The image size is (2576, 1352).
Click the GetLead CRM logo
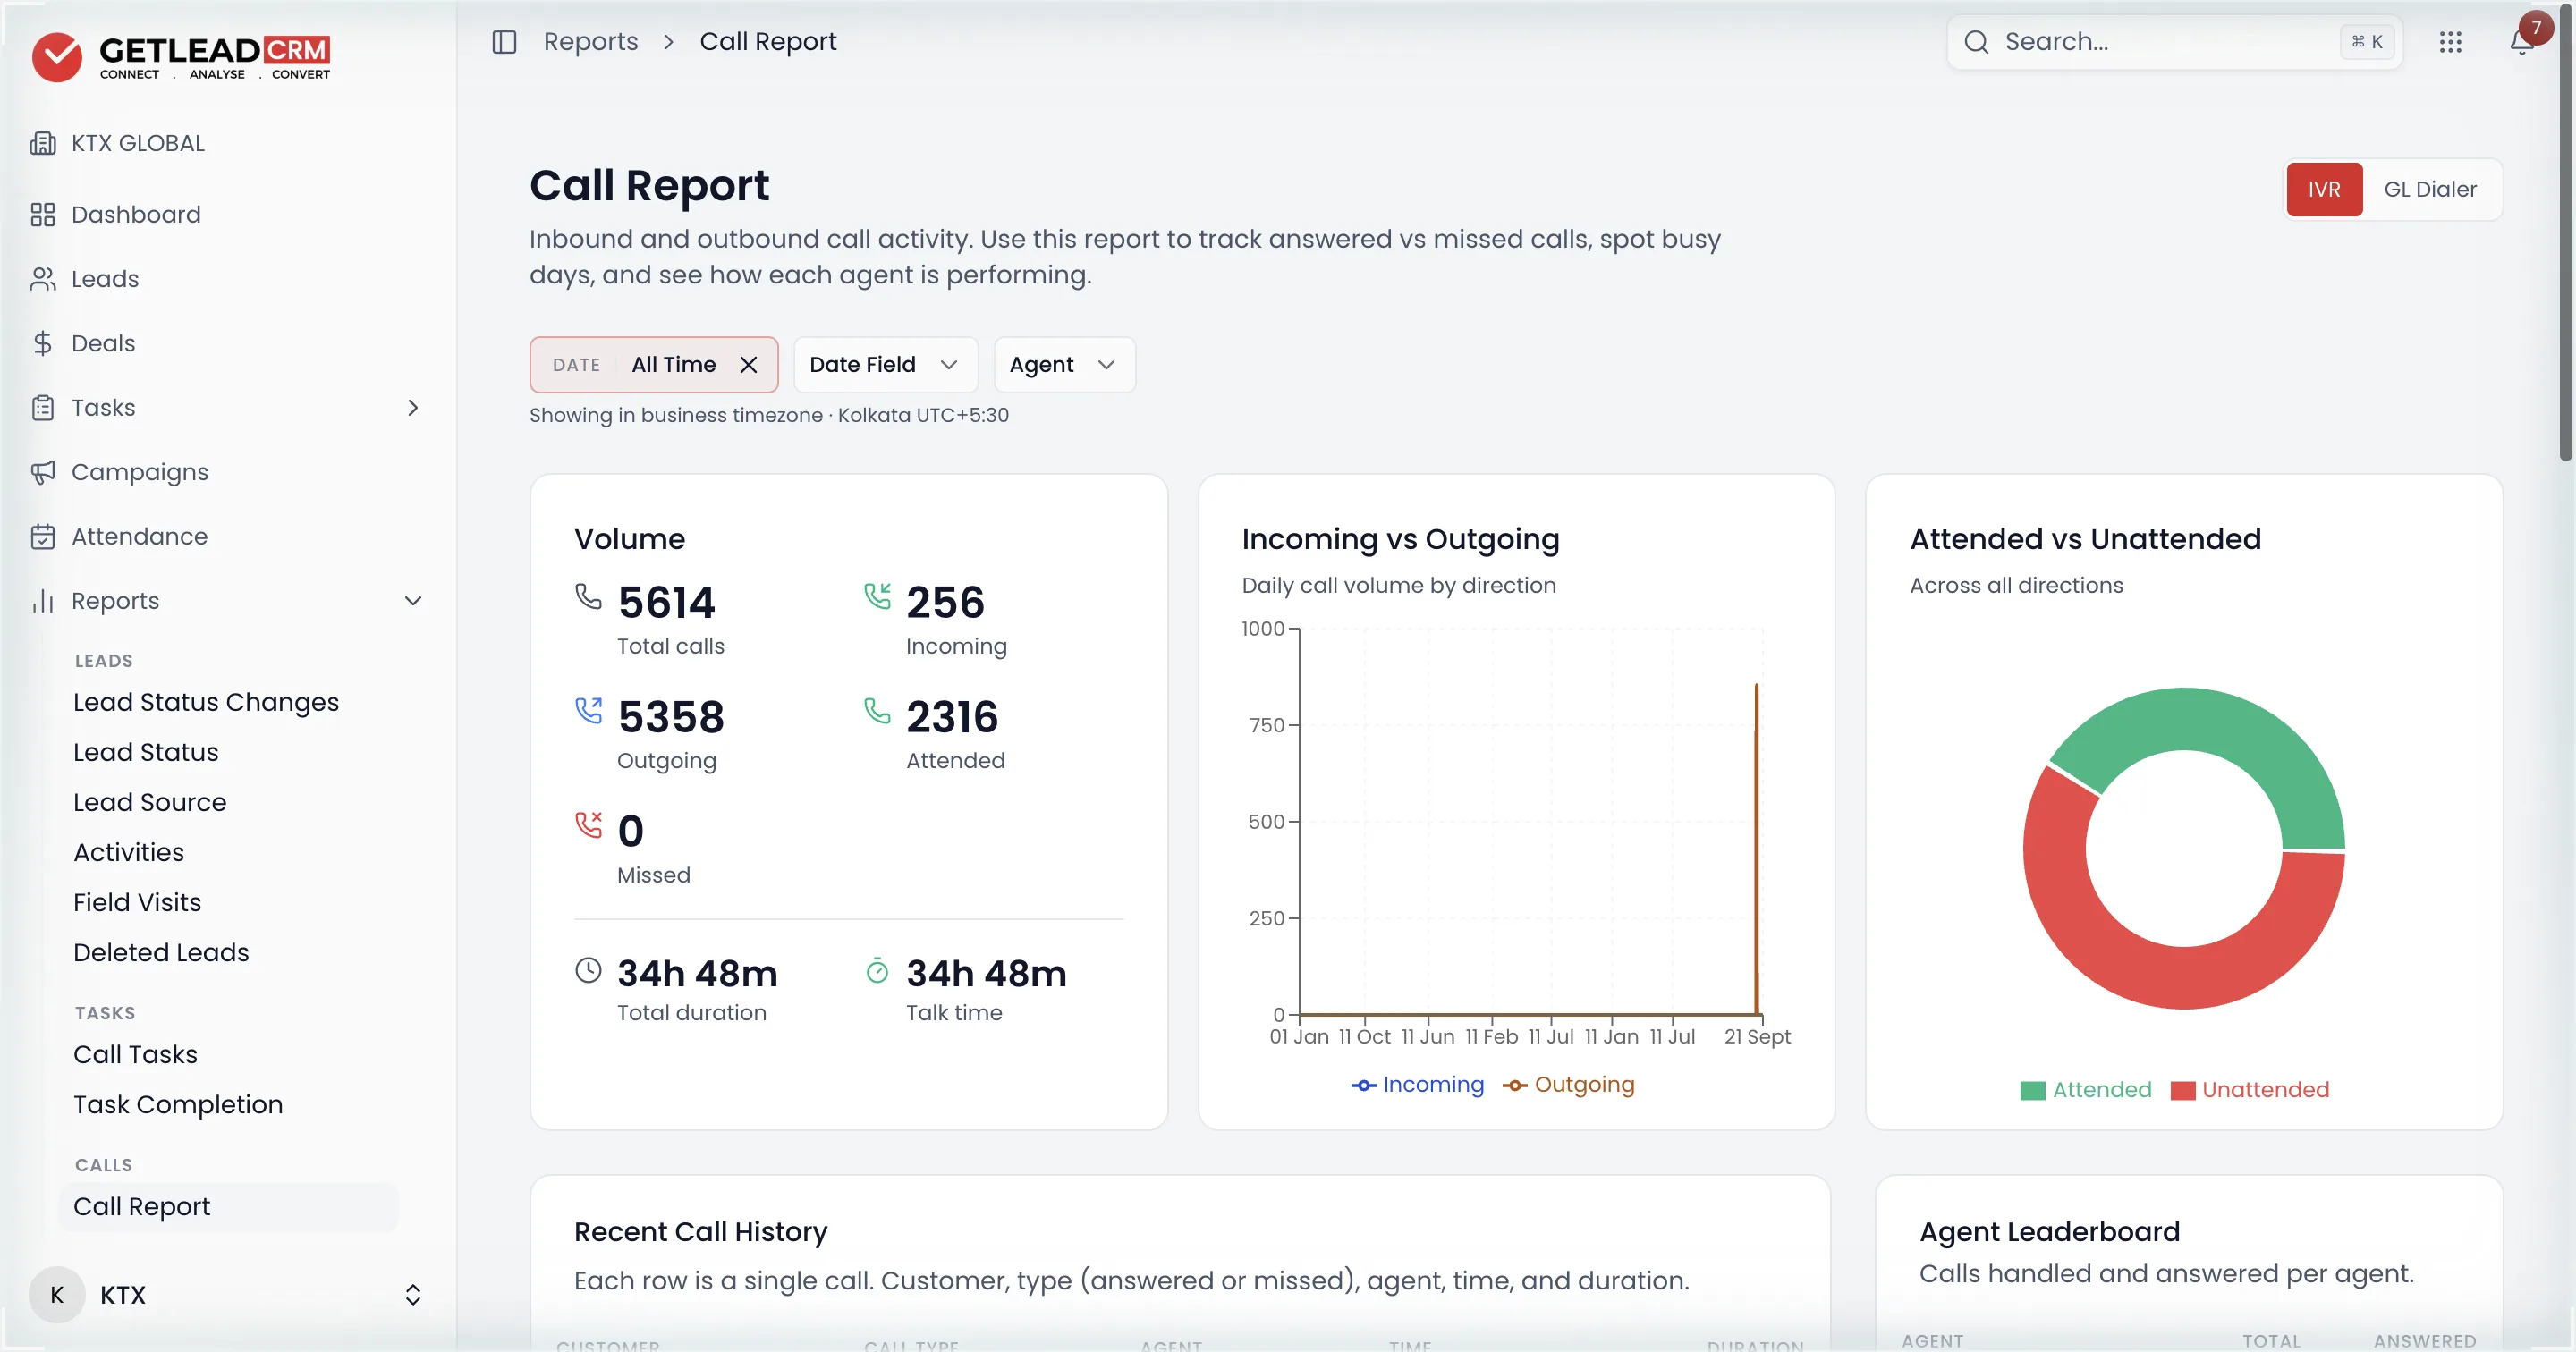[x=181, y=57]
